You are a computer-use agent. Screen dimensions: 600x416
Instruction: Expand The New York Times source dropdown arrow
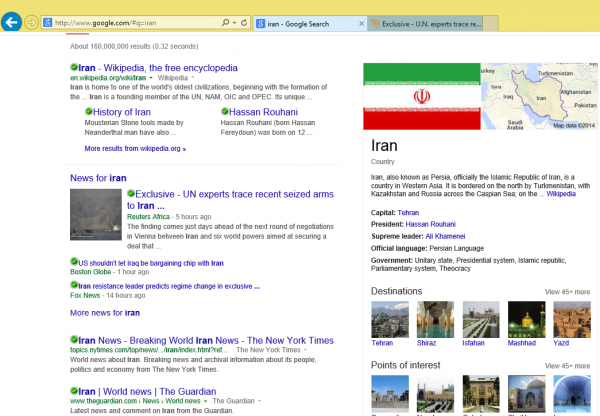coord(305,350)
